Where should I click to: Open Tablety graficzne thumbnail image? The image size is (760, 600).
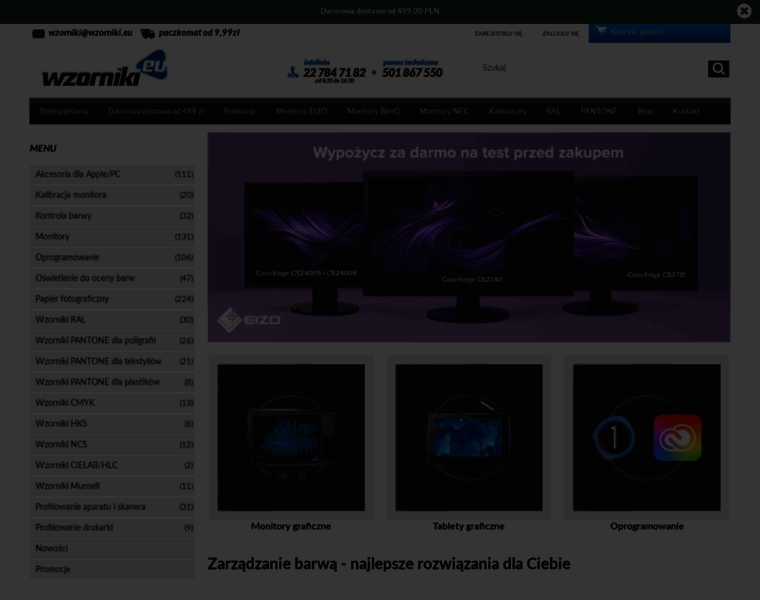[469, 437]
